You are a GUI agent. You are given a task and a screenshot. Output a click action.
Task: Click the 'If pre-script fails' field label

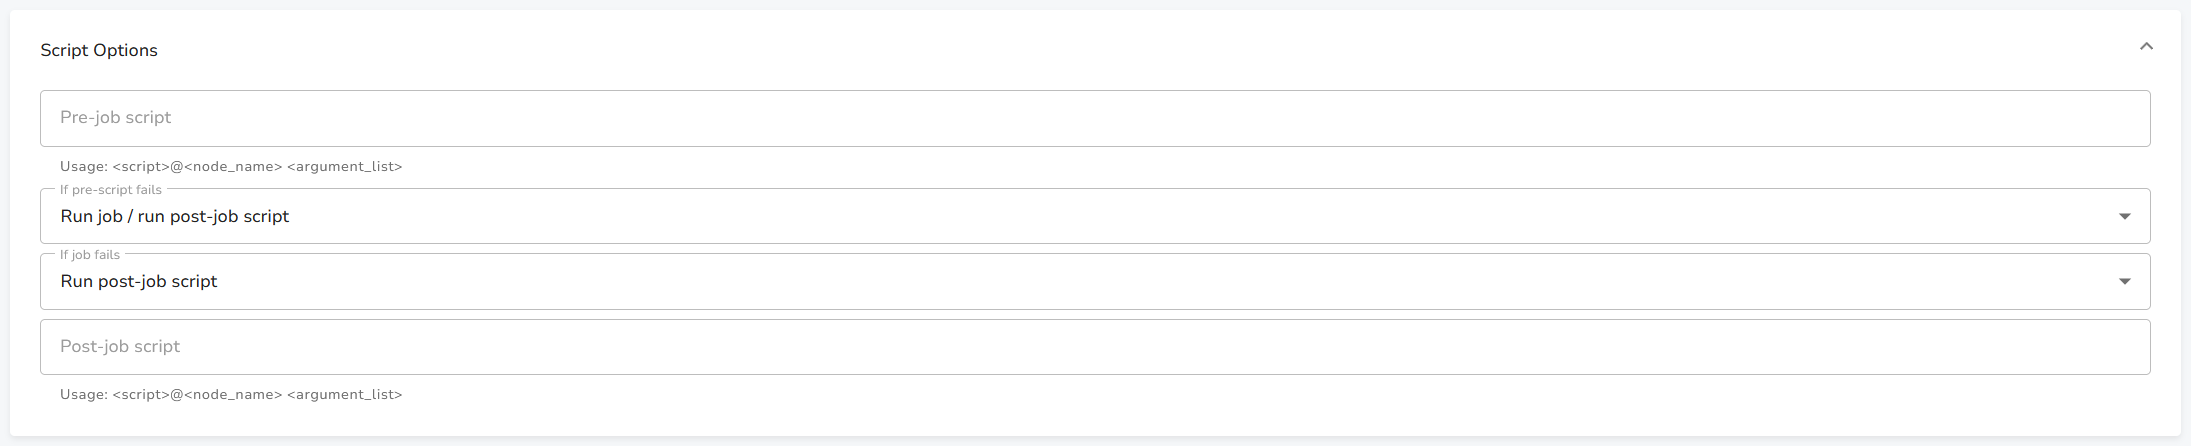111,190
